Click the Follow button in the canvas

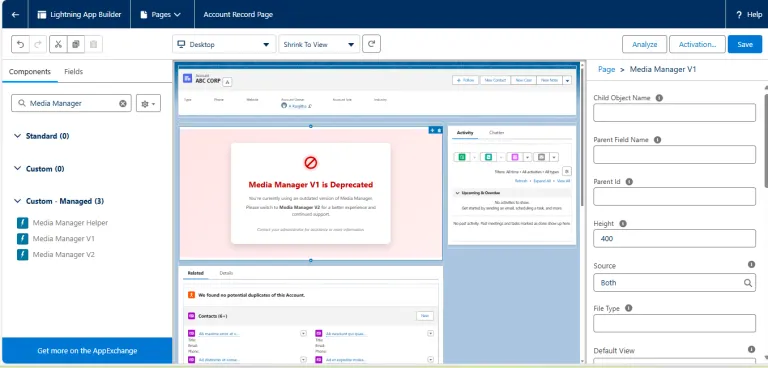pyautogui.click(x=465, y=80)
